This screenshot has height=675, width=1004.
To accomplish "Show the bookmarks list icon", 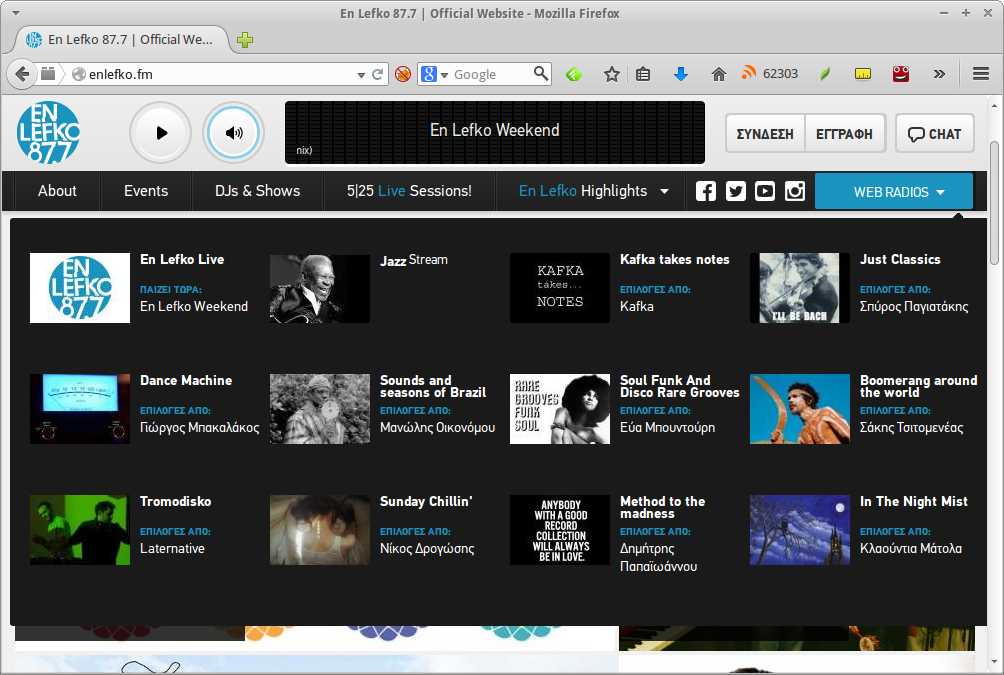I will pyautogui.click(x=643, y=74).
